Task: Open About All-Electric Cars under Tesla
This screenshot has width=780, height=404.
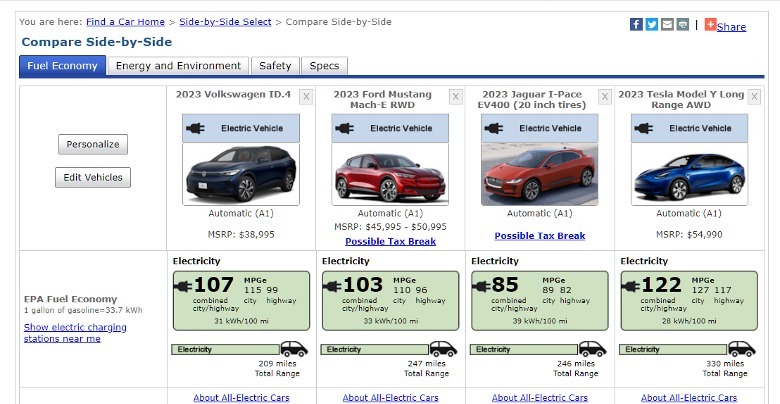Action: (x=689, y=398)
